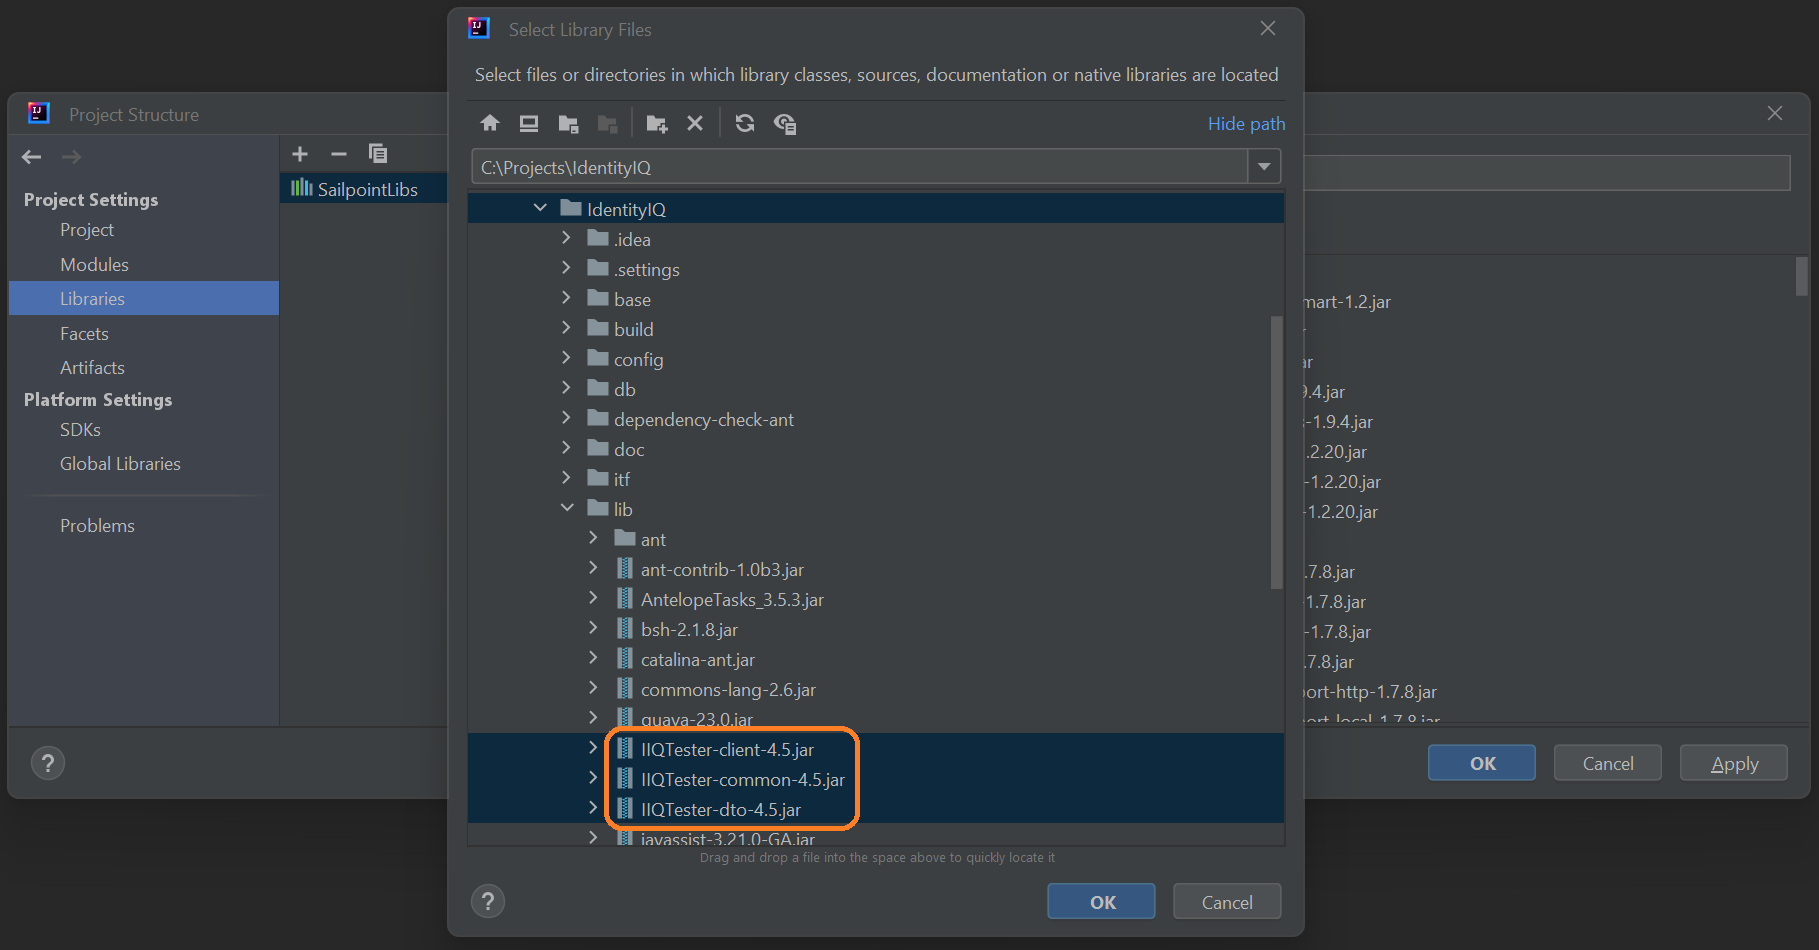1819x950 pixels.
Task: Click Hide path link
Action: [x=1246, y=124]
